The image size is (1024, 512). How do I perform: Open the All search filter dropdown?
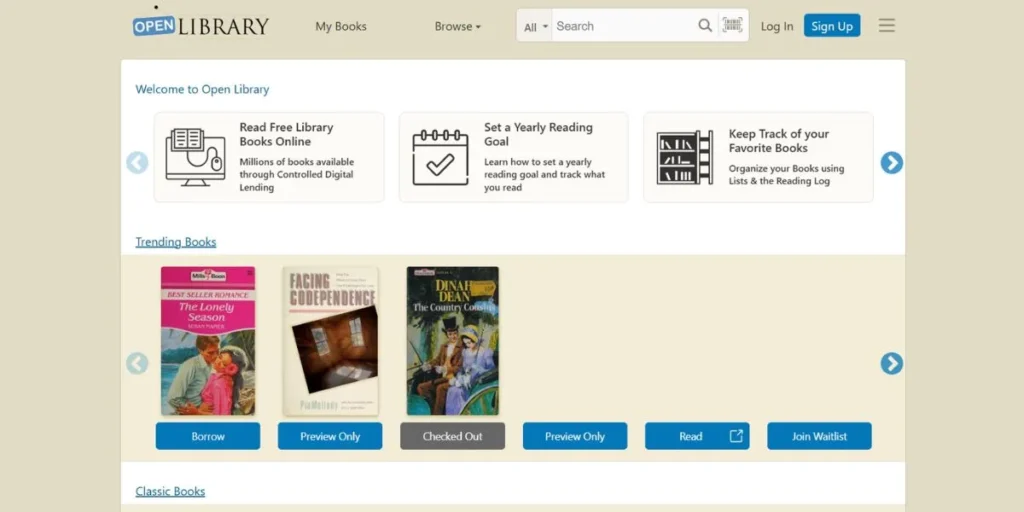click(536, 27)
